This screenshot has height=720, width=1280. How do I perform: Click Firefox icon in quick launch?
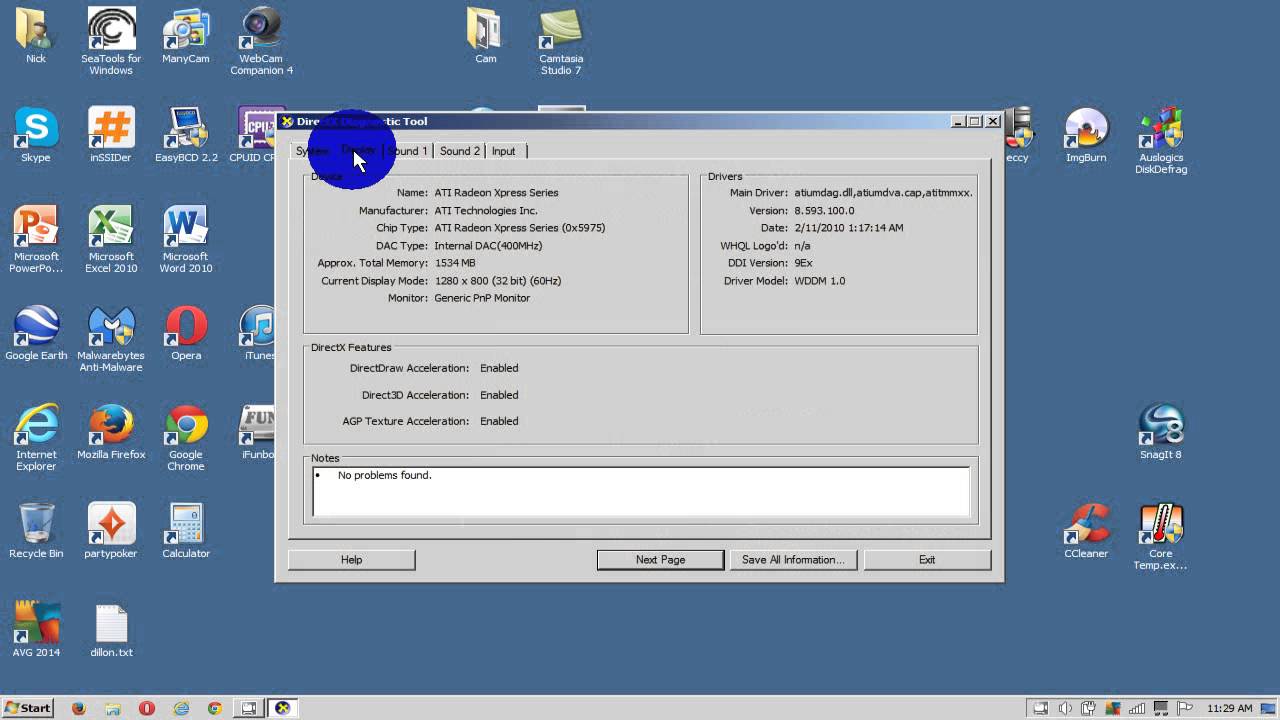(79, 708)
